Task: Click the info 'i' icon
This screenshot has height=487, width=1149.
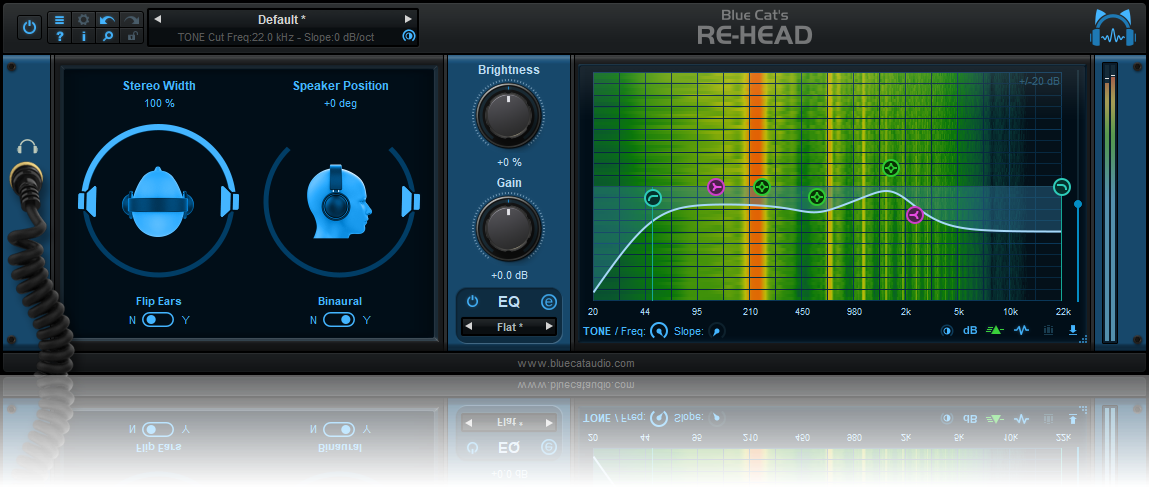Action: [x=84, y=36]
